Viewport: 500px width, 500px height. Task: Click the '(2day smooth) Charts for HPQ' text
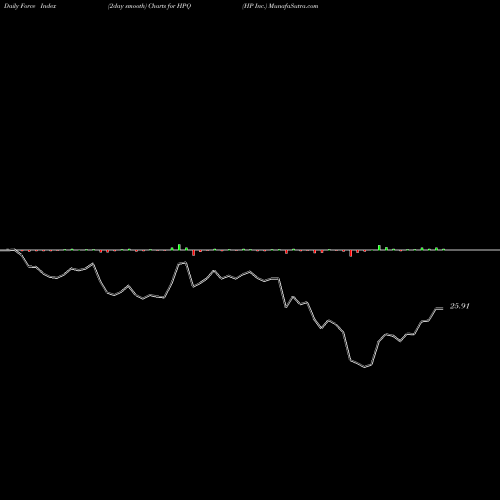(149, 6)
